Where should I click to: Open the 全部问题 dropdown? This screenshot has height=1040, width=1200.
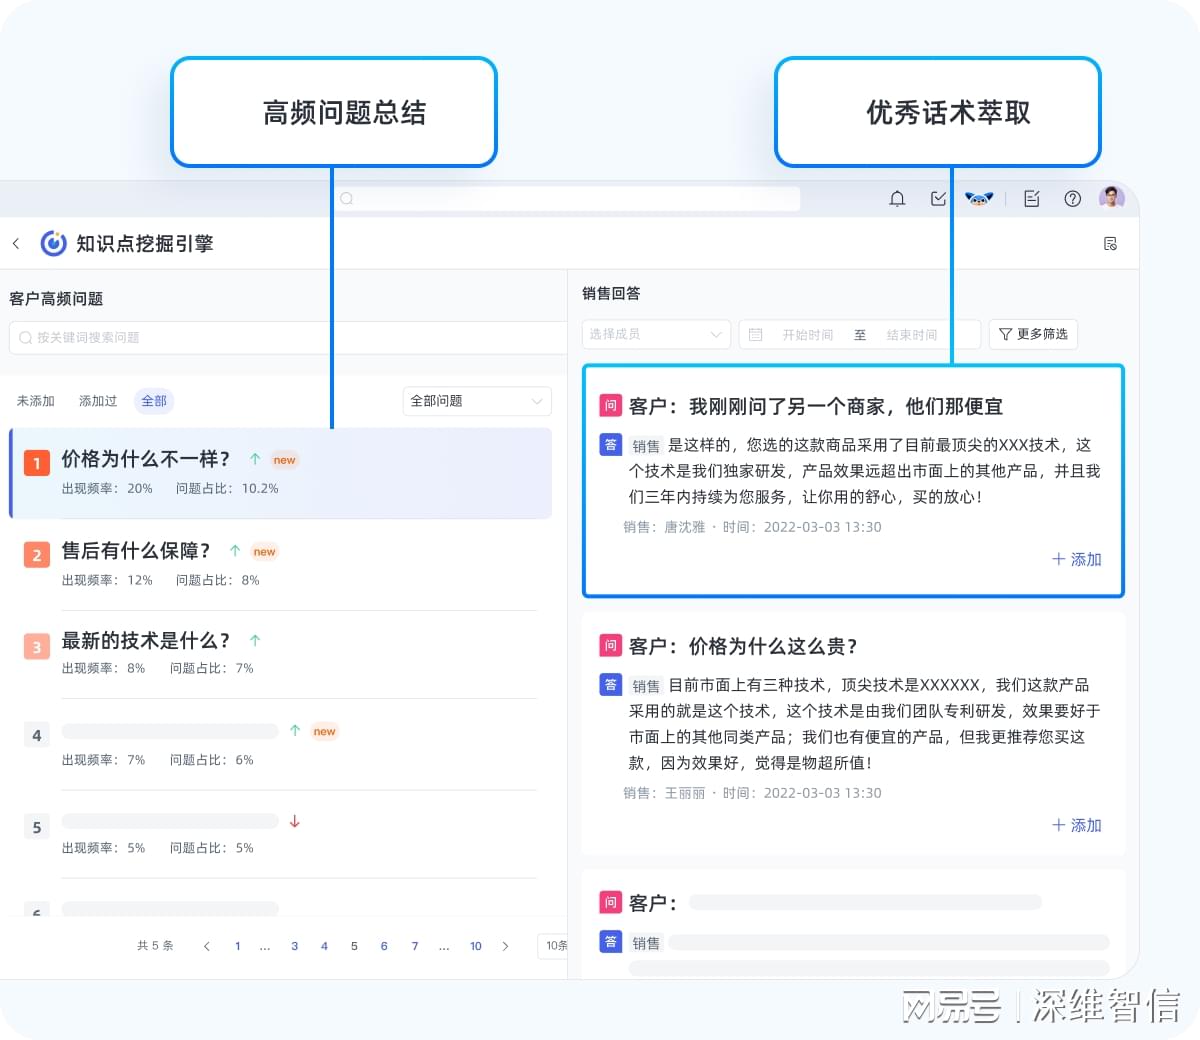pos(476,400)
